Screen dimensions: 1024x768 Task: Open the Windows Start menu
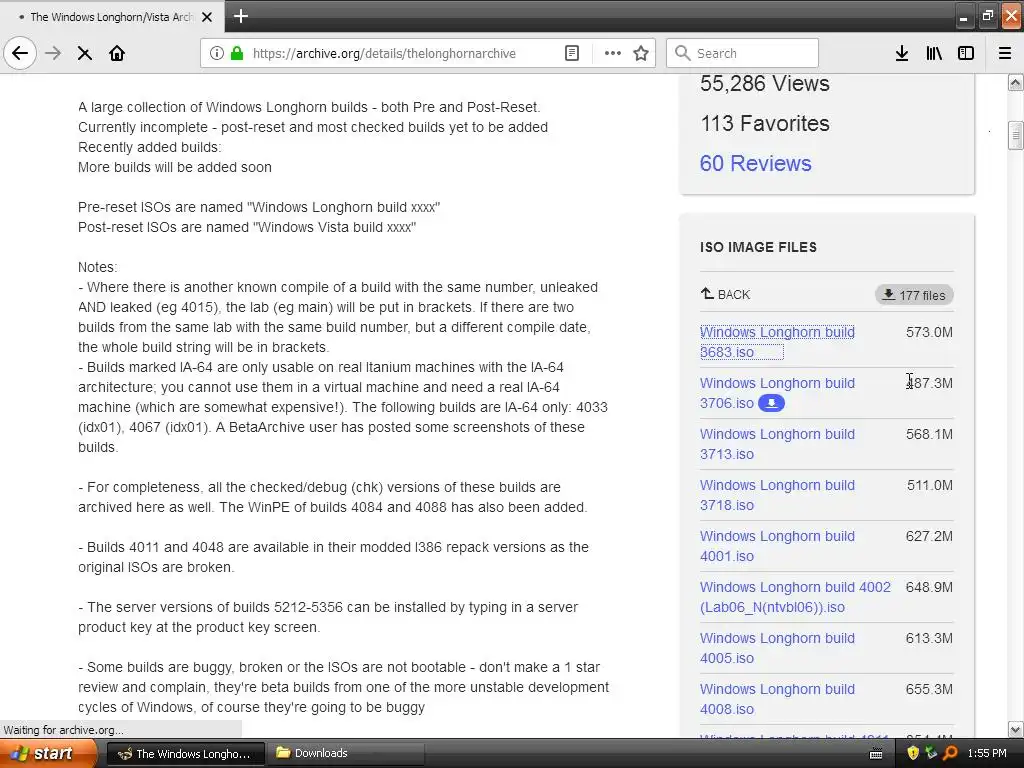(48, 753)
